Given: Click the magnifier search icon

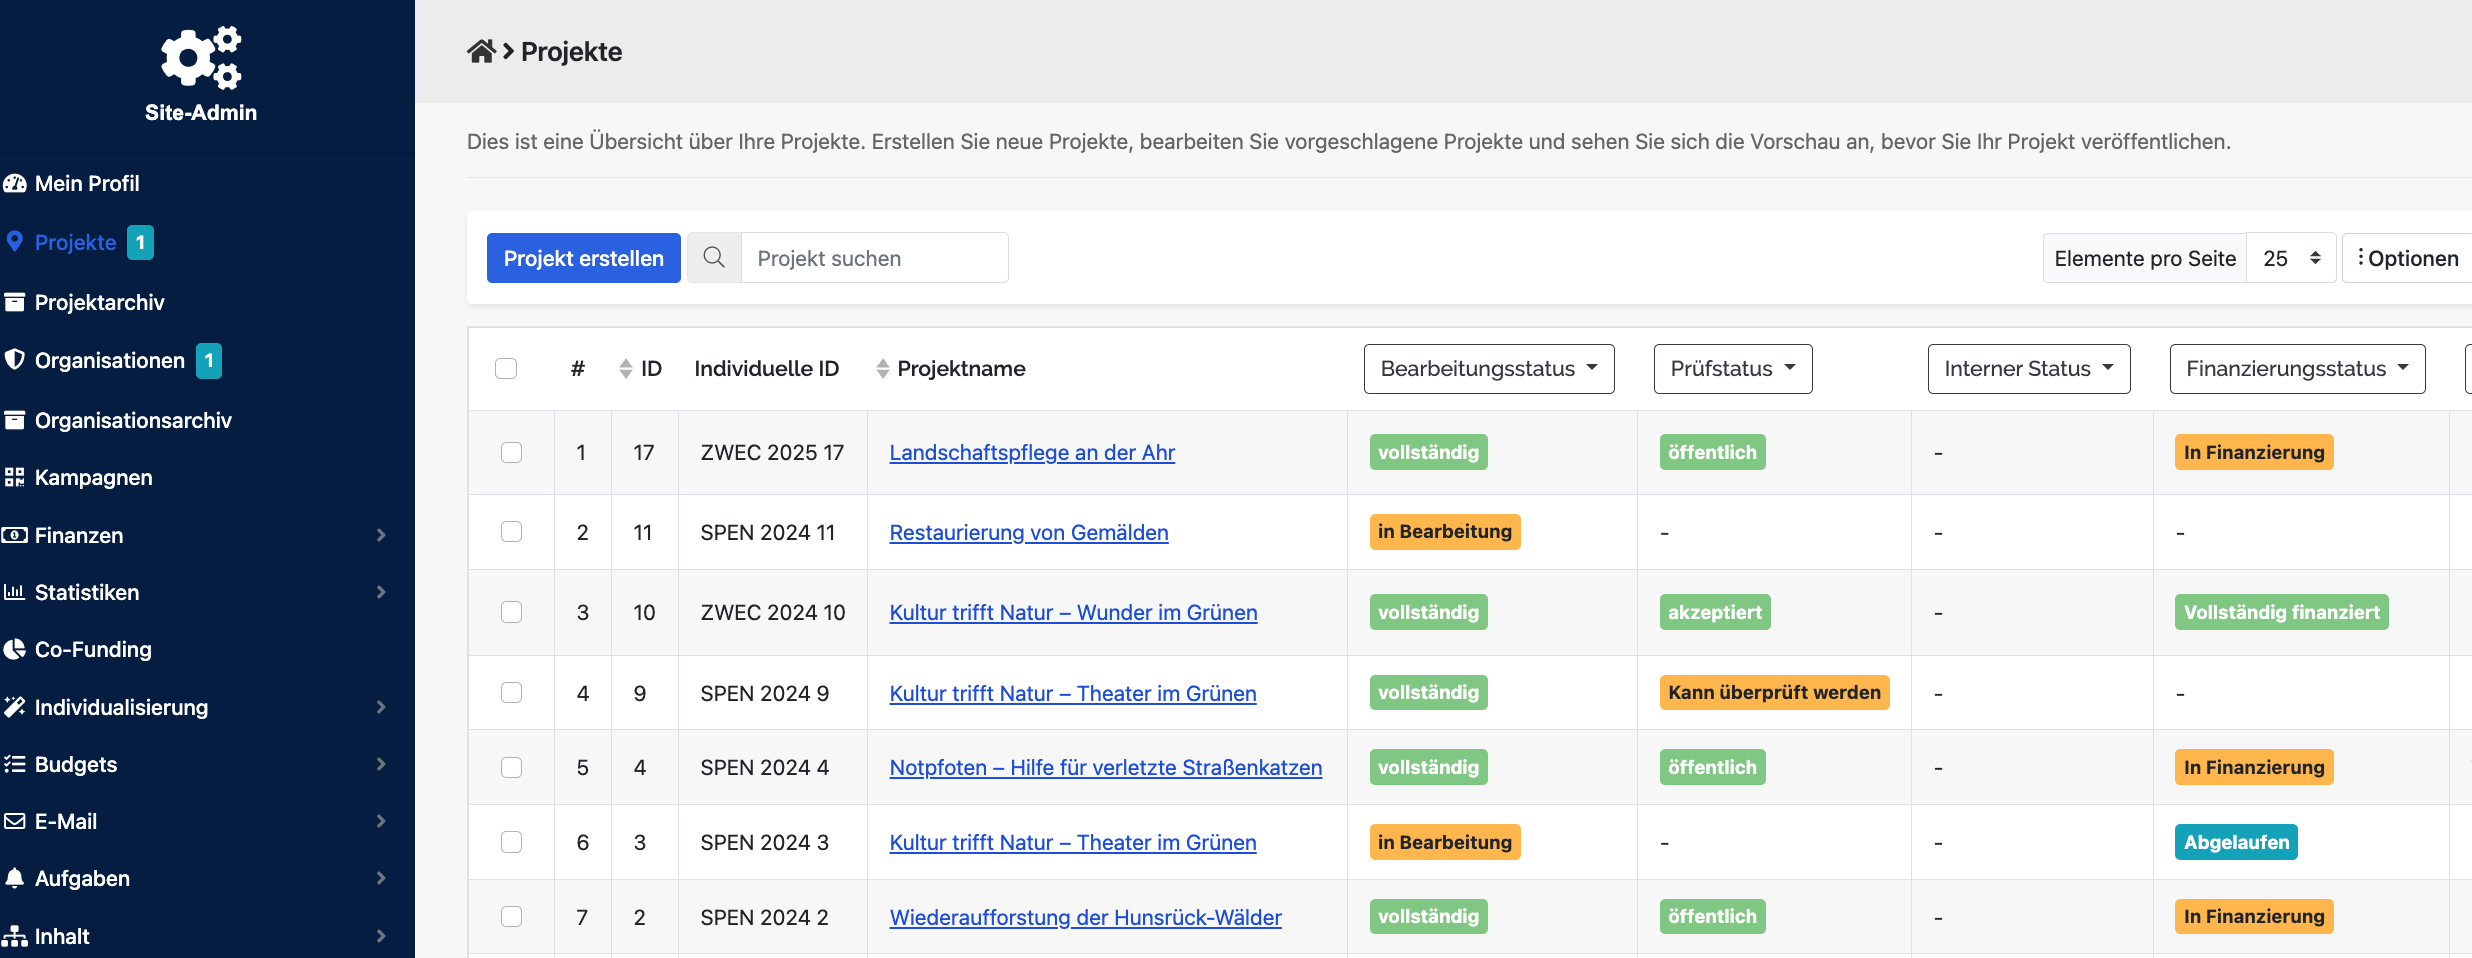Looking at the screenshot, I should tap(714, 258).
